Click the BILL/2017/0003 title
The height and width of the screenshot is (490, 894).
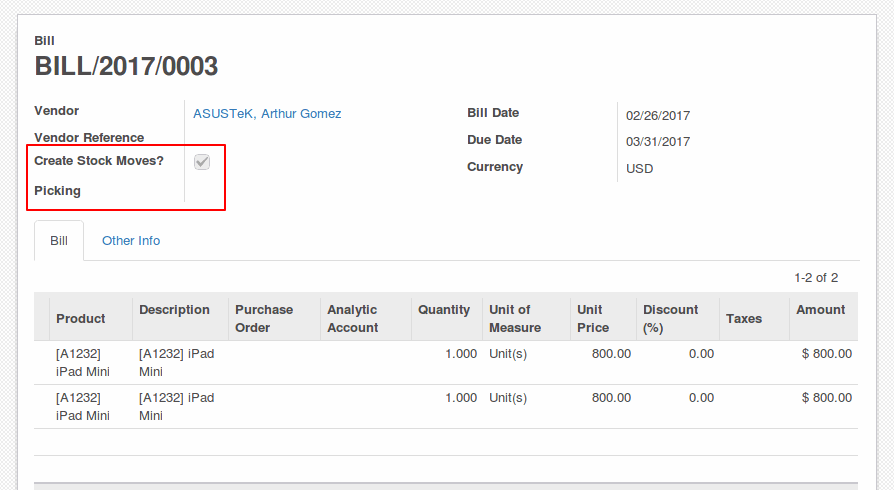(x=126, y=66)
